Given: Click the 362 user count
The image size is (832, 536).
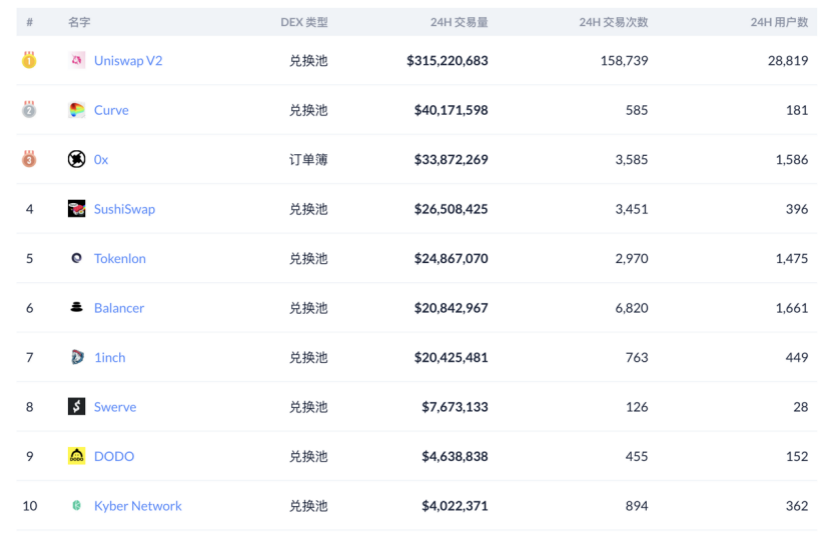Looking at the screenshot, I should pos(797,506).
